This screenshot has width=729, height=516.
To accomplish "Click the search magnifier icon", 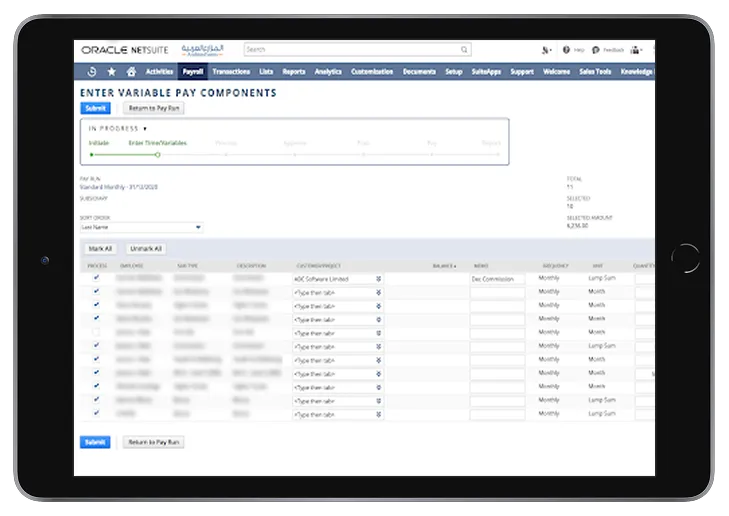I will (463, 49).
